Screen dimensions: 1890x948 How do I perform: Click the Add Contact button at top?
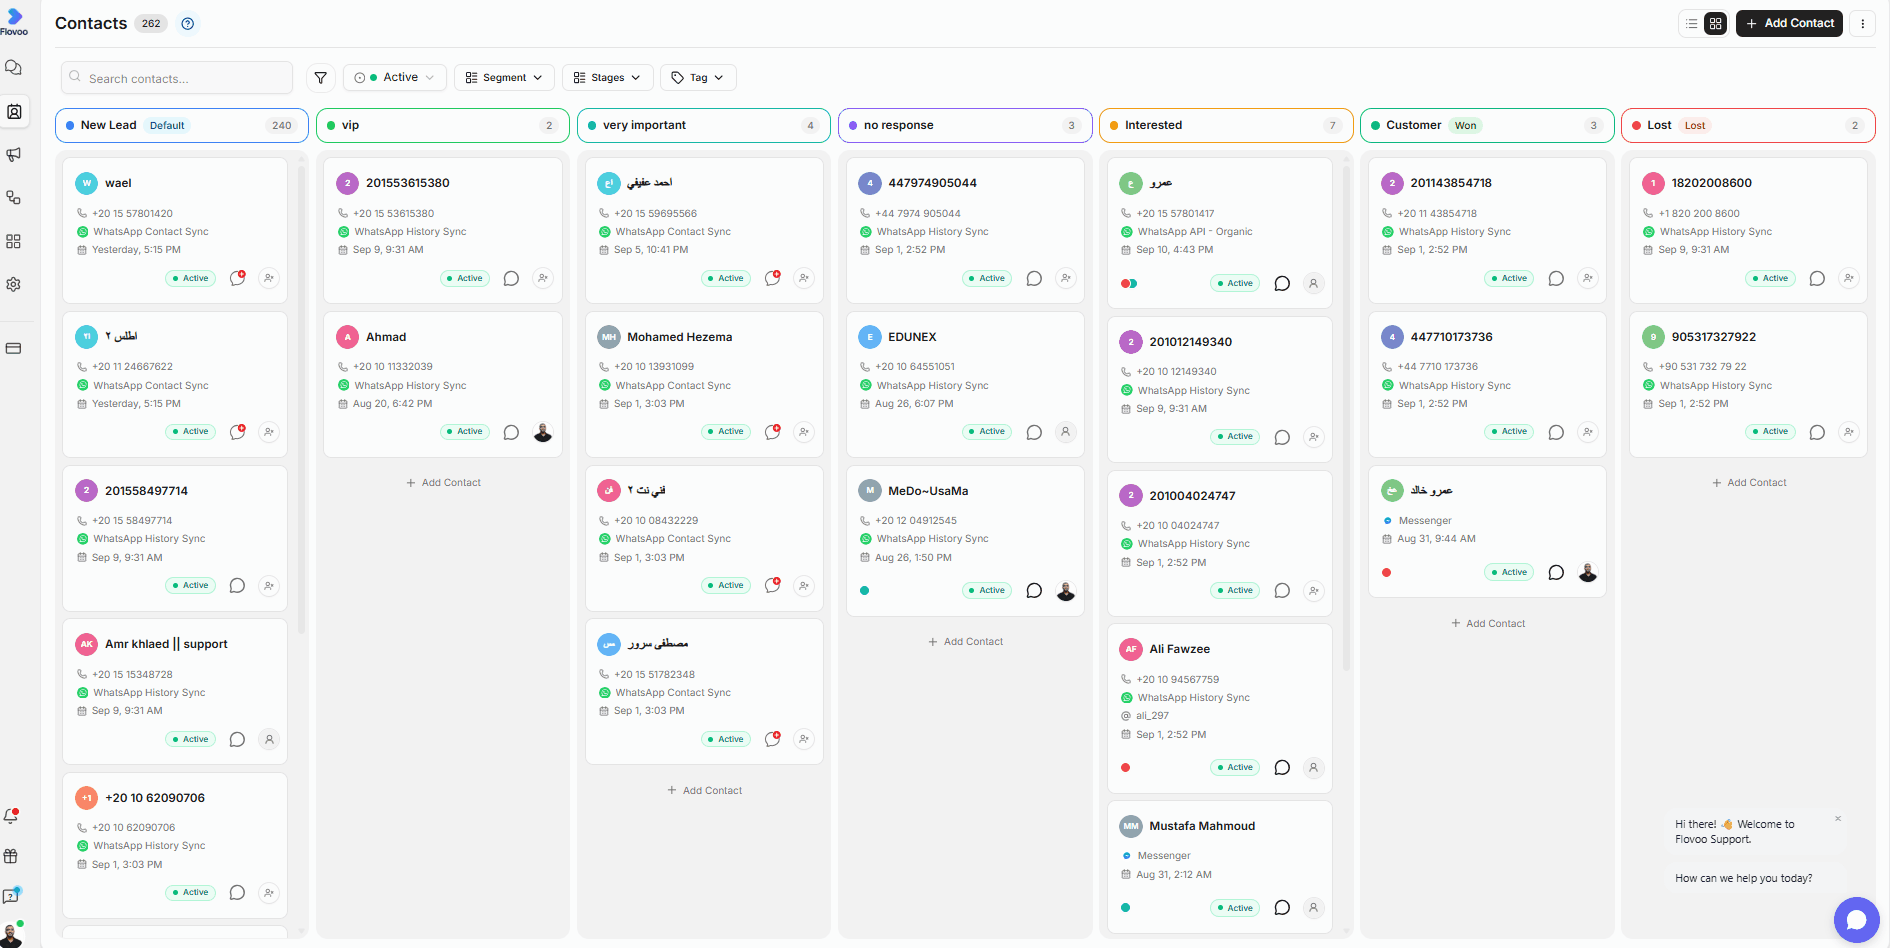1789,24
